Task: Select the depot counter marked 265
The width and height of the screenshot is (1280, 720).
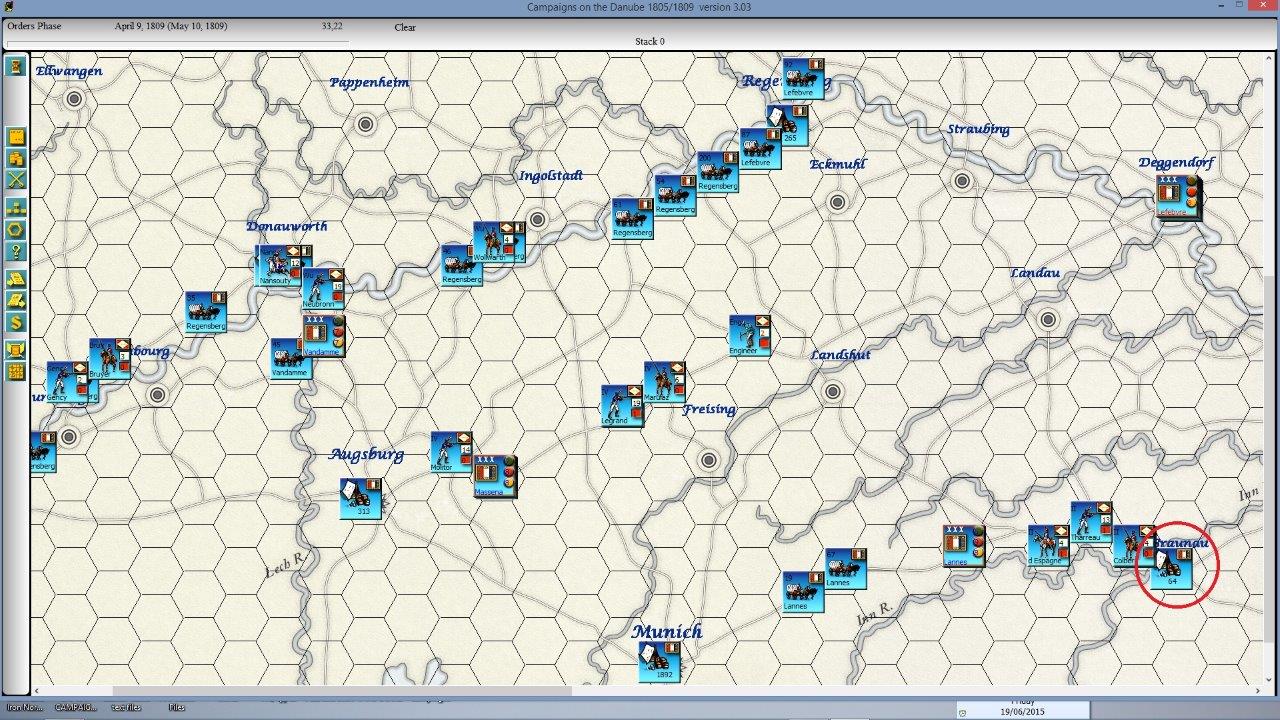Action: [787, 125]
